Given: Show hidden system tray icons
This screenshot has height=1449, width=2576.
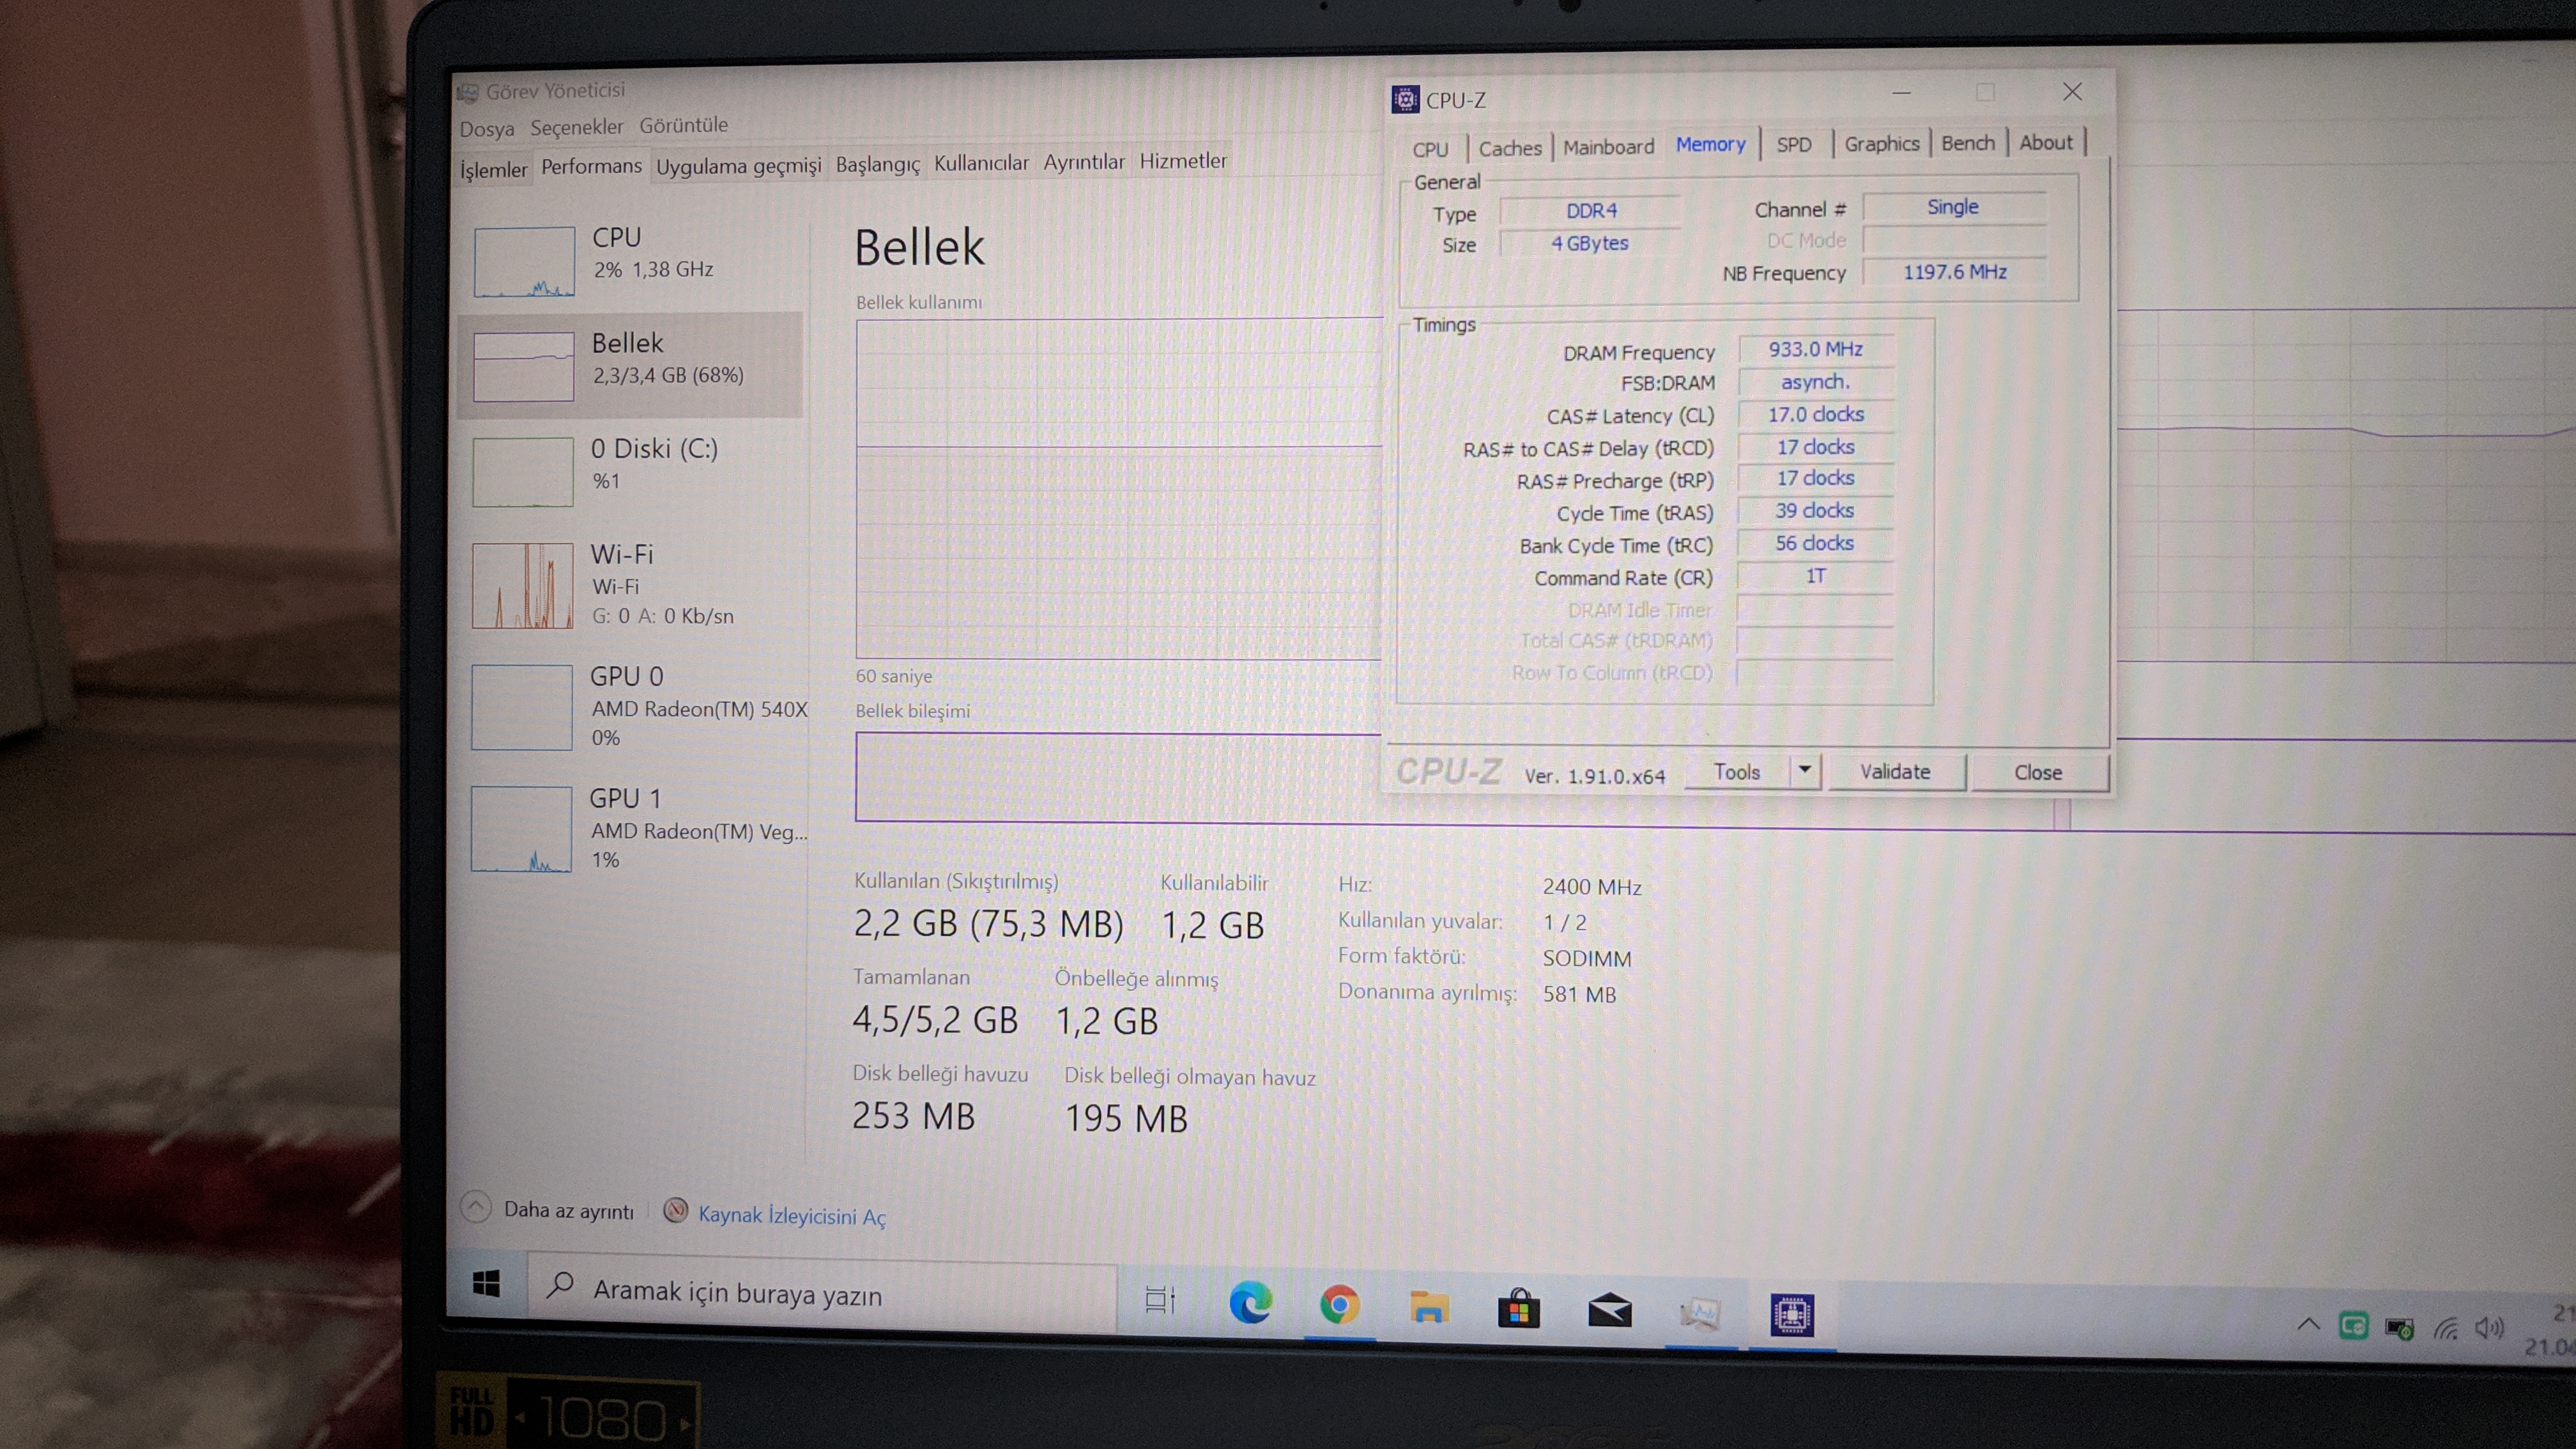Looking at the screenshot, I should pyautogui.click(x=2308, y=1324).
